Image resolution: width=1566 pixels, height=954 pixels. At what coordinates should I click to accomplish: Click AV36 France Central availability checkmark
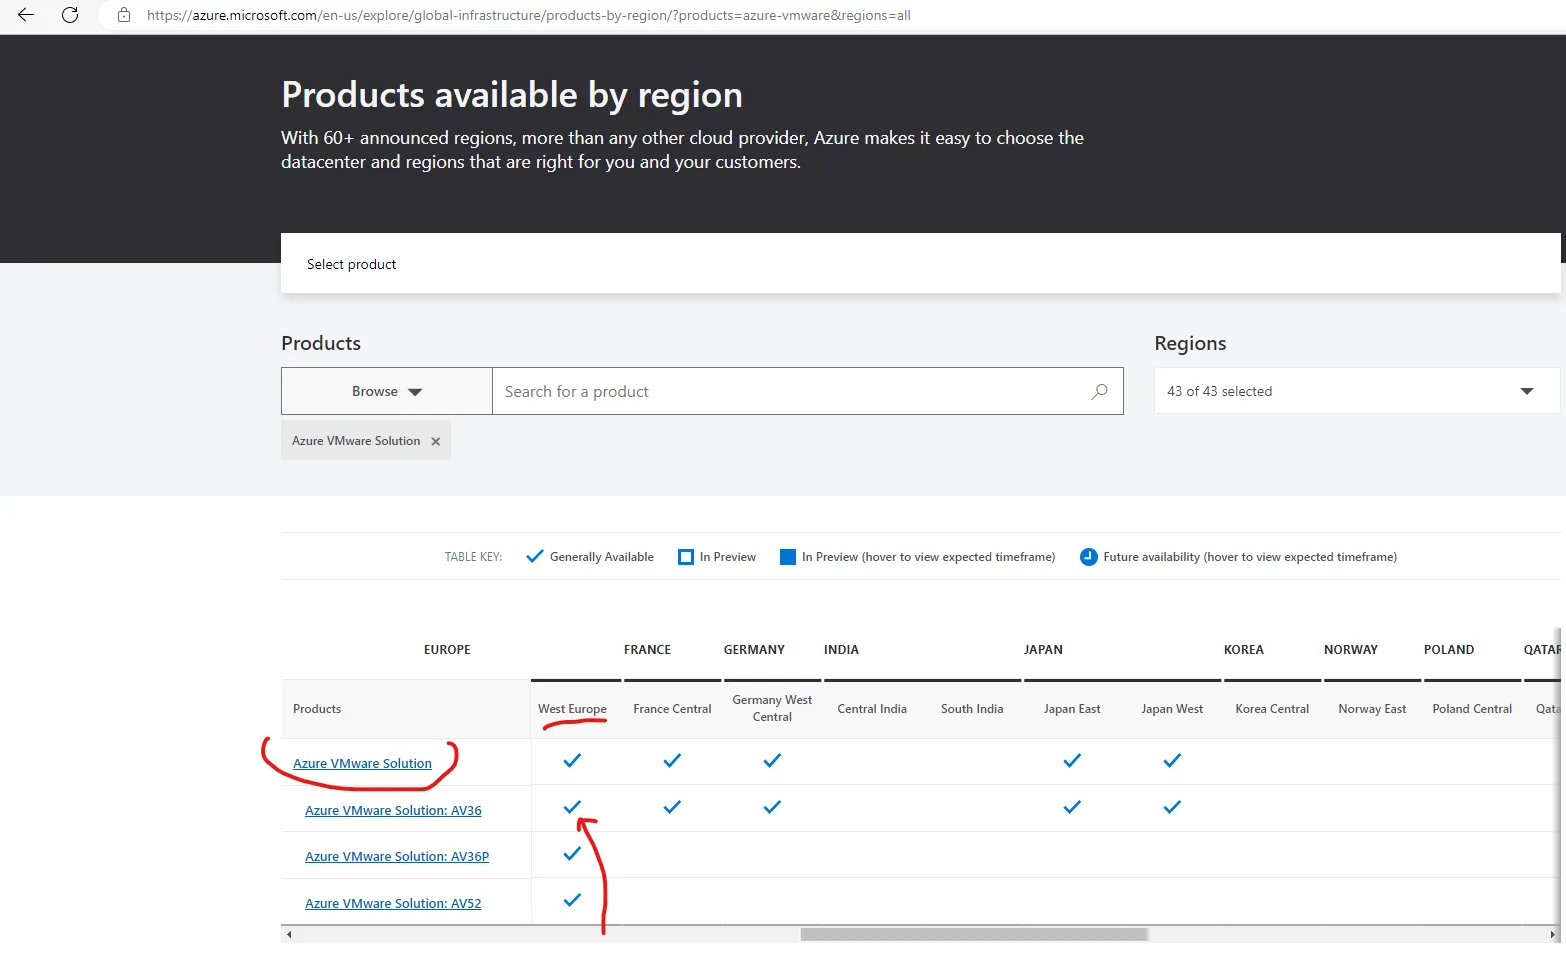point(672,807)
